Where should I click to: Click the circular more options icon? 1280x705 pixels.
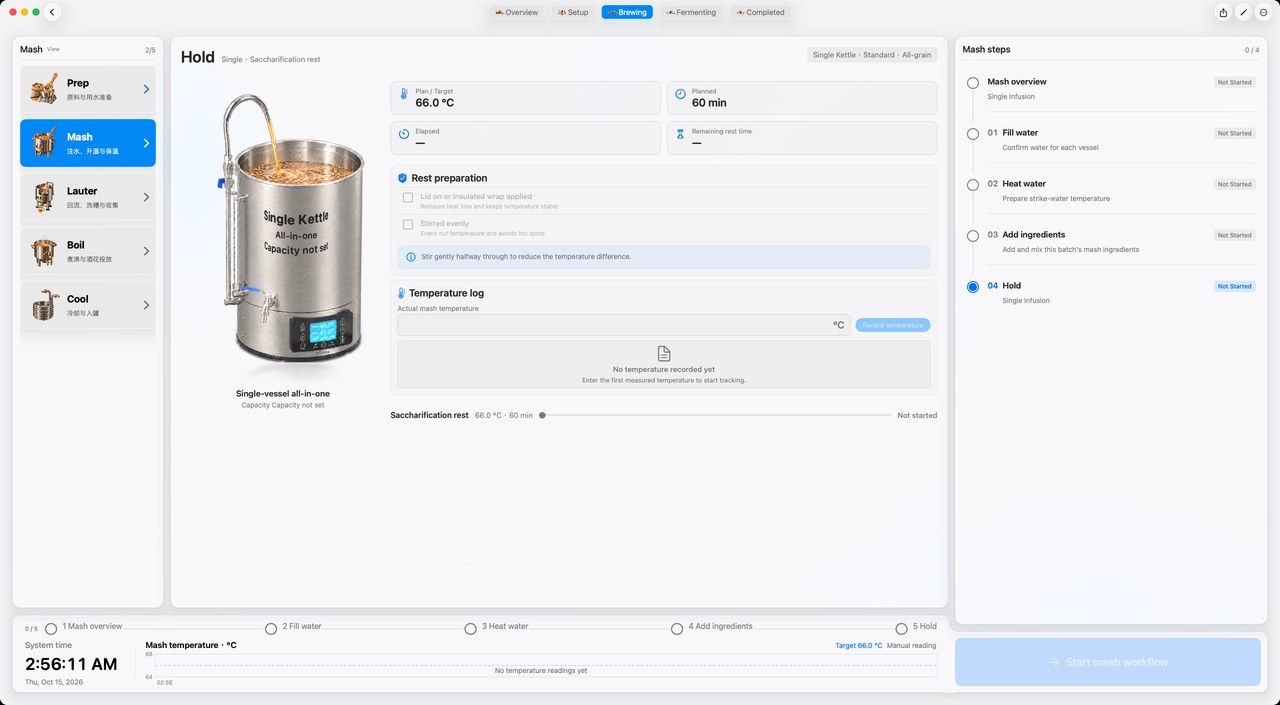point(1263,12)
